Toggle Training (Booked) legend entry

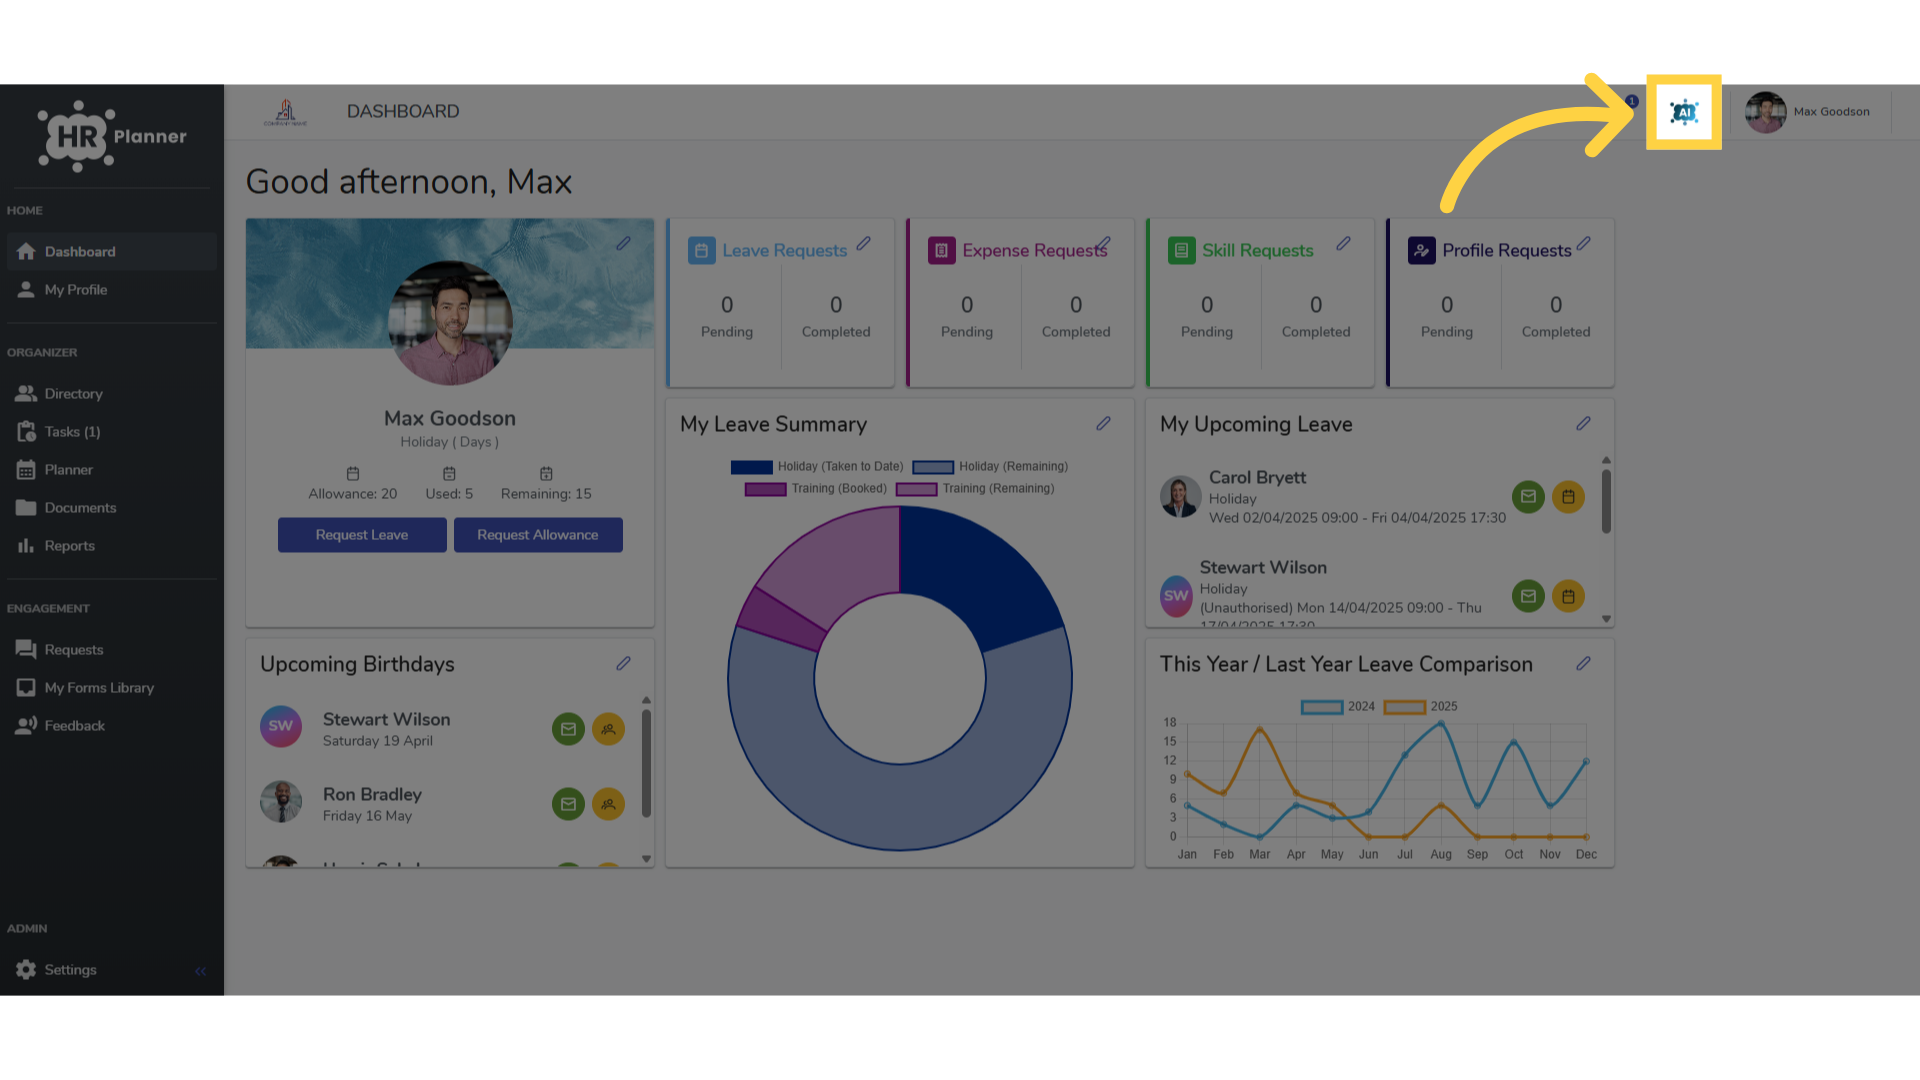click(x=816, y=489)
